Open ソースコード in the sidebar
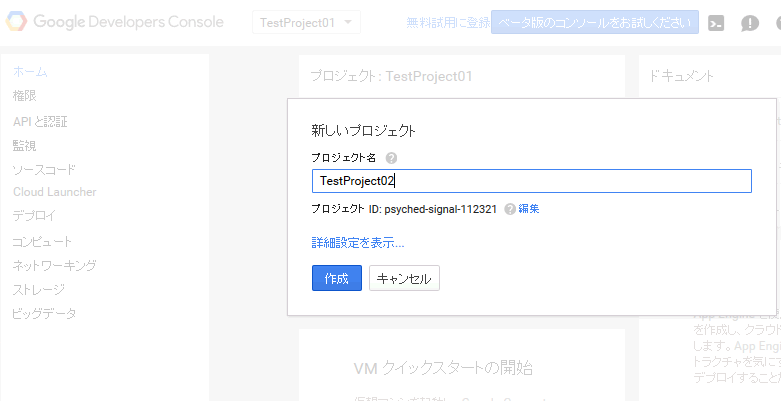This screenshot has width=781, height=401. (44, 169)
